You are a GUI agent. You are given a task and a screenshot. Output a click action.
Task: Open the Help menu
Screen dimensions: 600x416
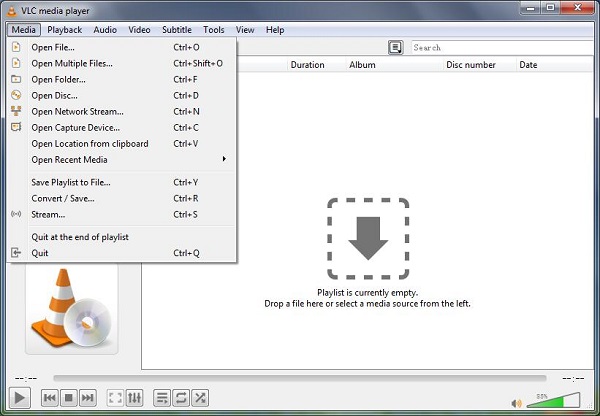(x=275, y=29)
